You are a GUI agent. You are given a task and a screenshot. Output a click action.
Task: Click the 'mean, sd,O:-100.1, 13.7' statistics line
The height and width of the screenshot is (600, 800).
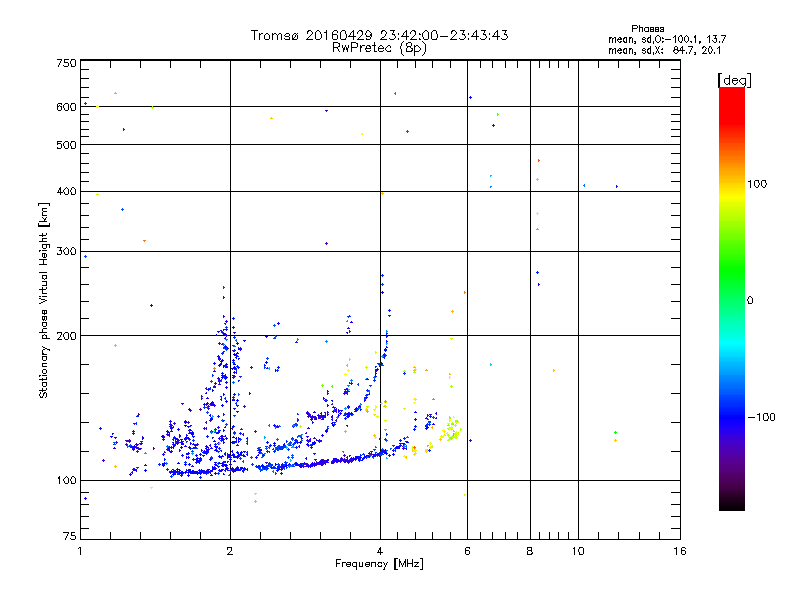click(x=667, y=39)
